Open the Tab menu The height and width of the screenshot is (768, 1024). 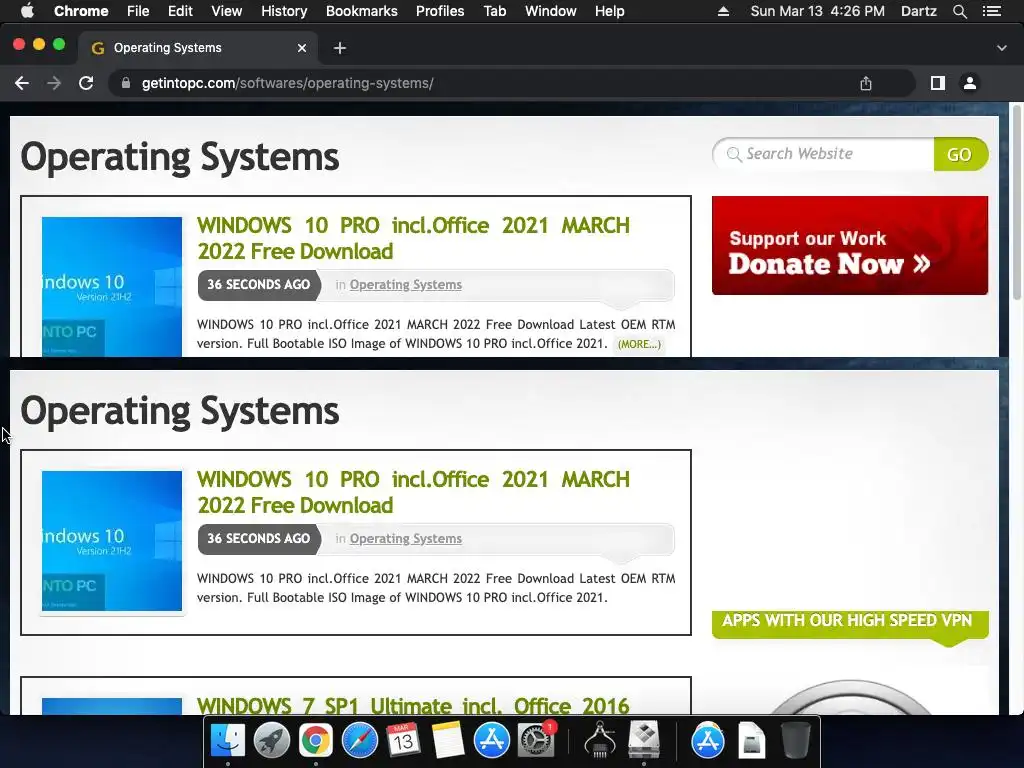[494, 11]
